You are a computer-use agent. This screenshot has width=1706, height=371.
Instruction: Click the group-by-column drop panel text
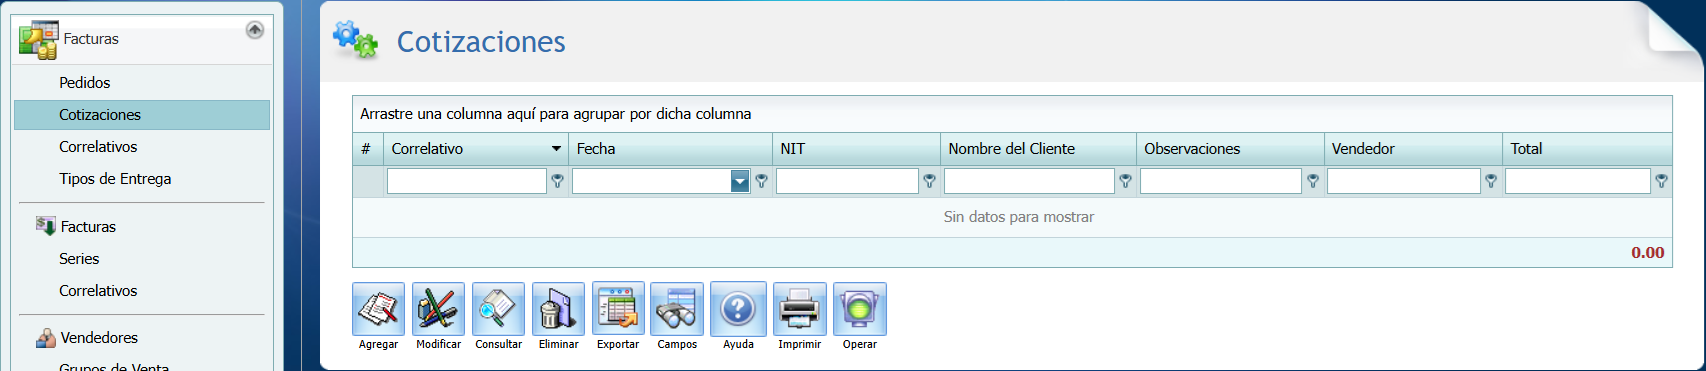pyautogui.click(x=555, y=114)
